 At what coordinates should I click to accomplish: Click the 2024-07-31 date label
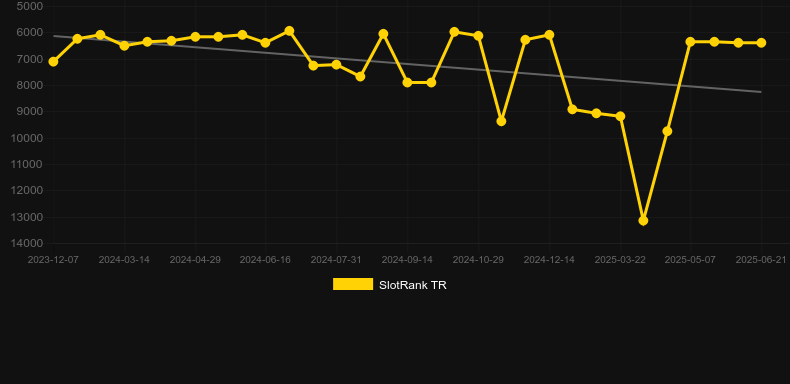pyautogui.click(x=336, y=260)
